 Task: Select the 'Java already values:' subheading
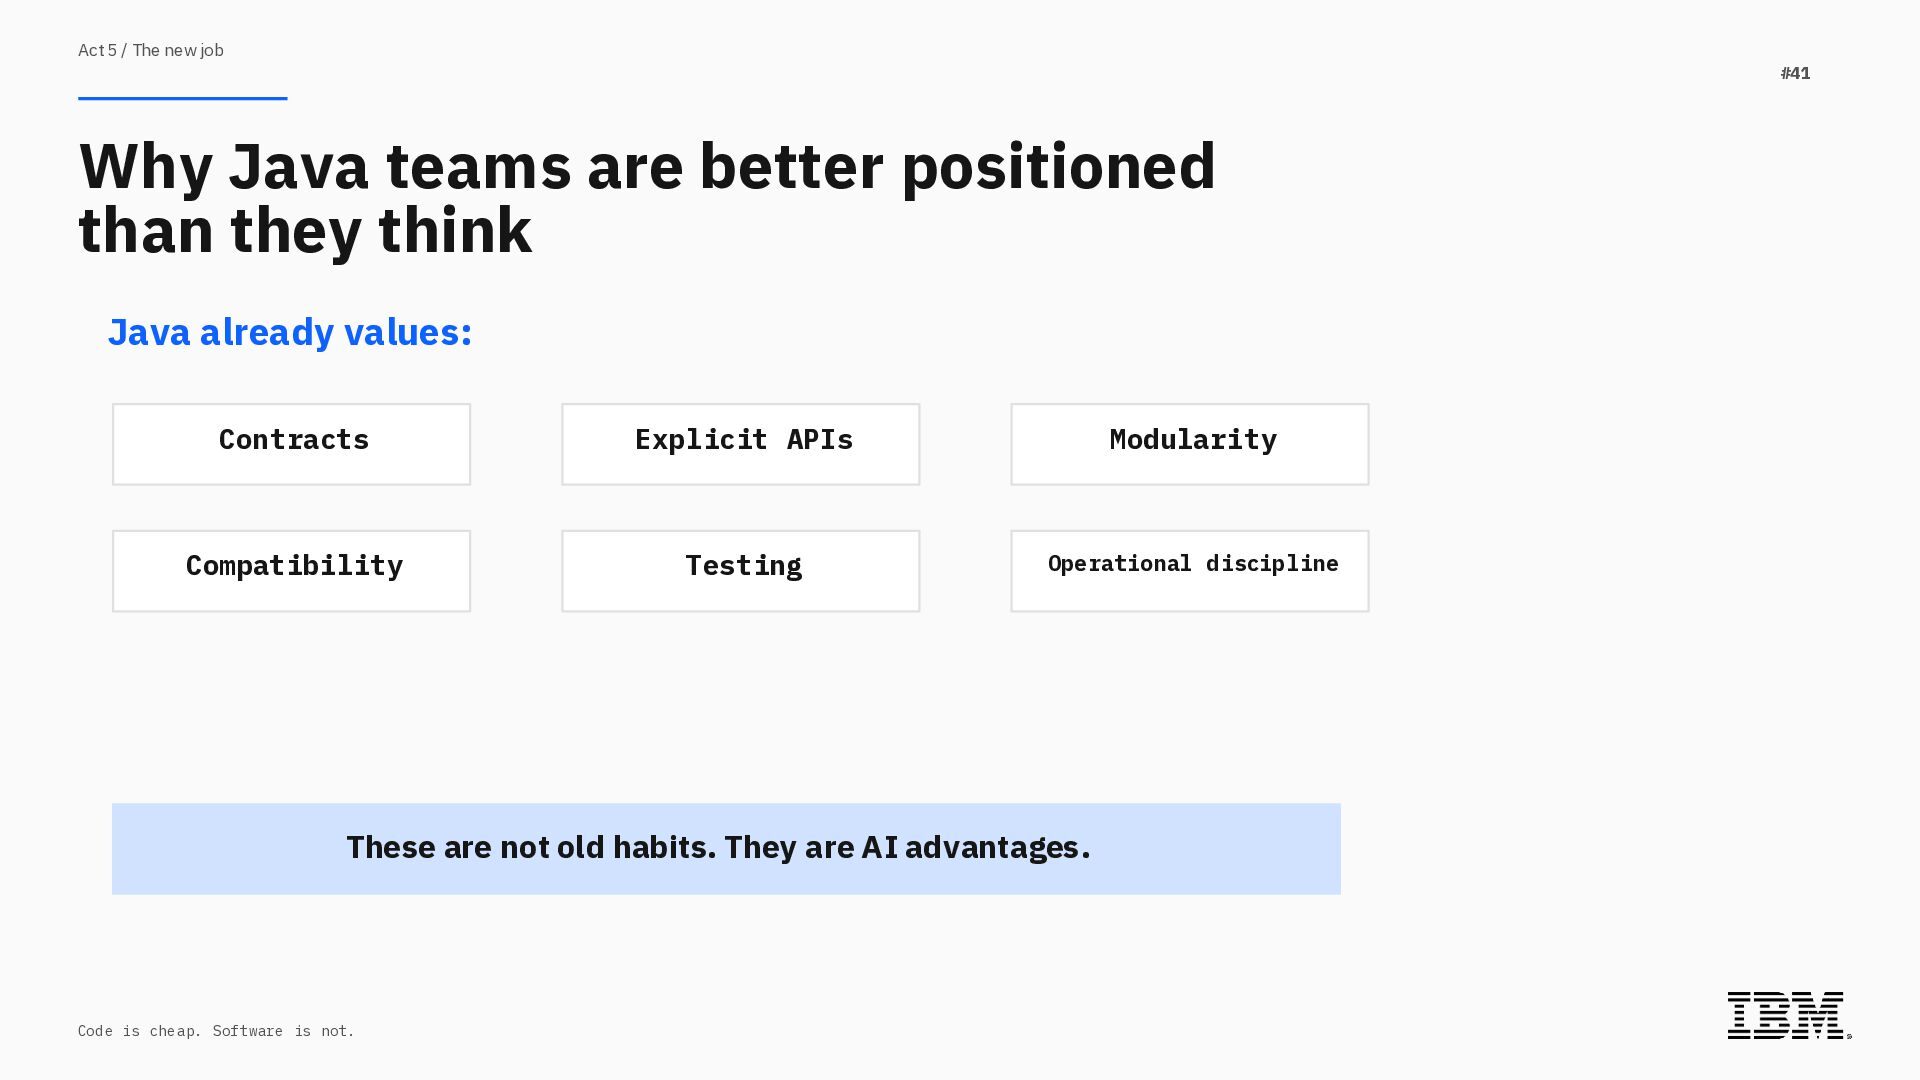coord(290,332)
